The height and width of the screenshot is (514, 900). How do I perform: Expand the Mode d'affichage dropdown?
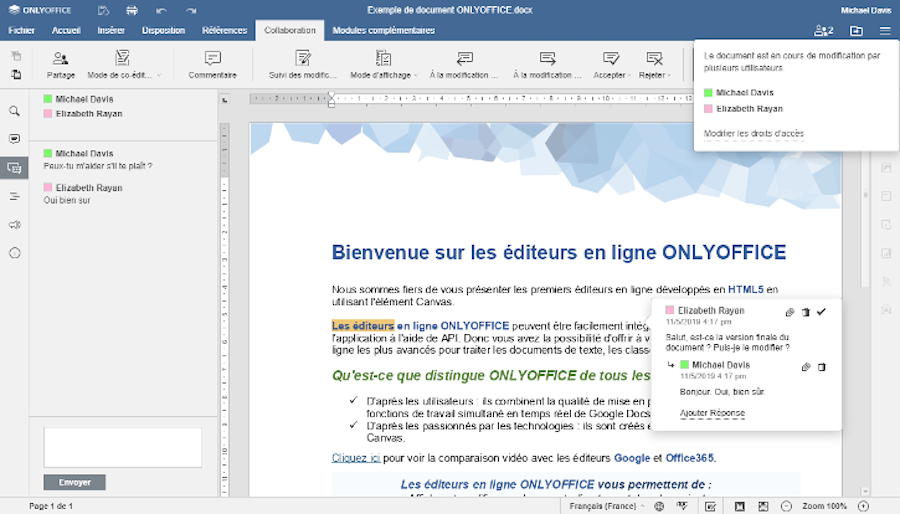416,75
